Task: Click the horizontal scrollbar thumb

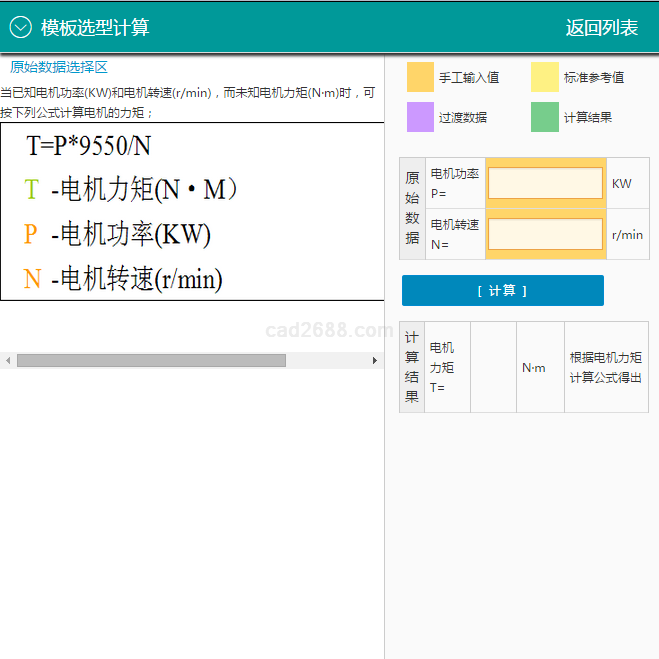Action: 150,360
